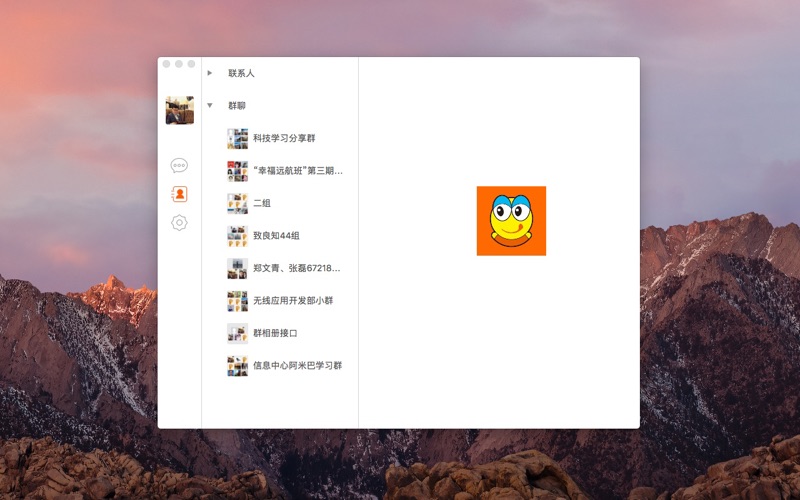Open the chat messages sidebar icon

179,165
